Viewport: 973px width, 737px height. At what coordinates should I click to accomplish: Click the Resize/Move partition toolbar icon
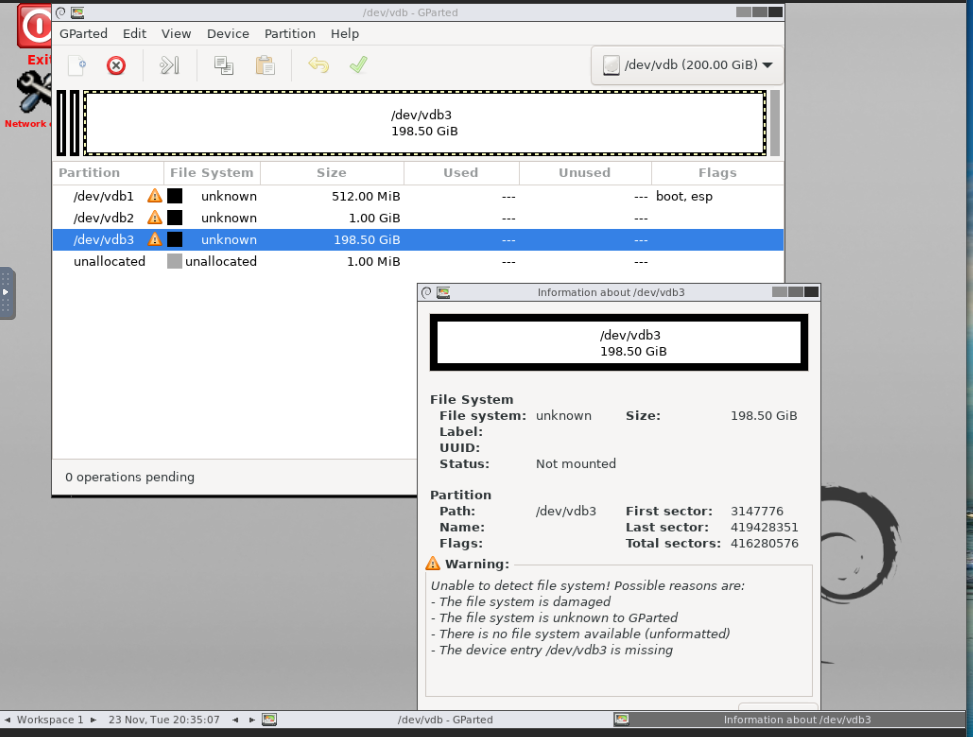point(169,65)
